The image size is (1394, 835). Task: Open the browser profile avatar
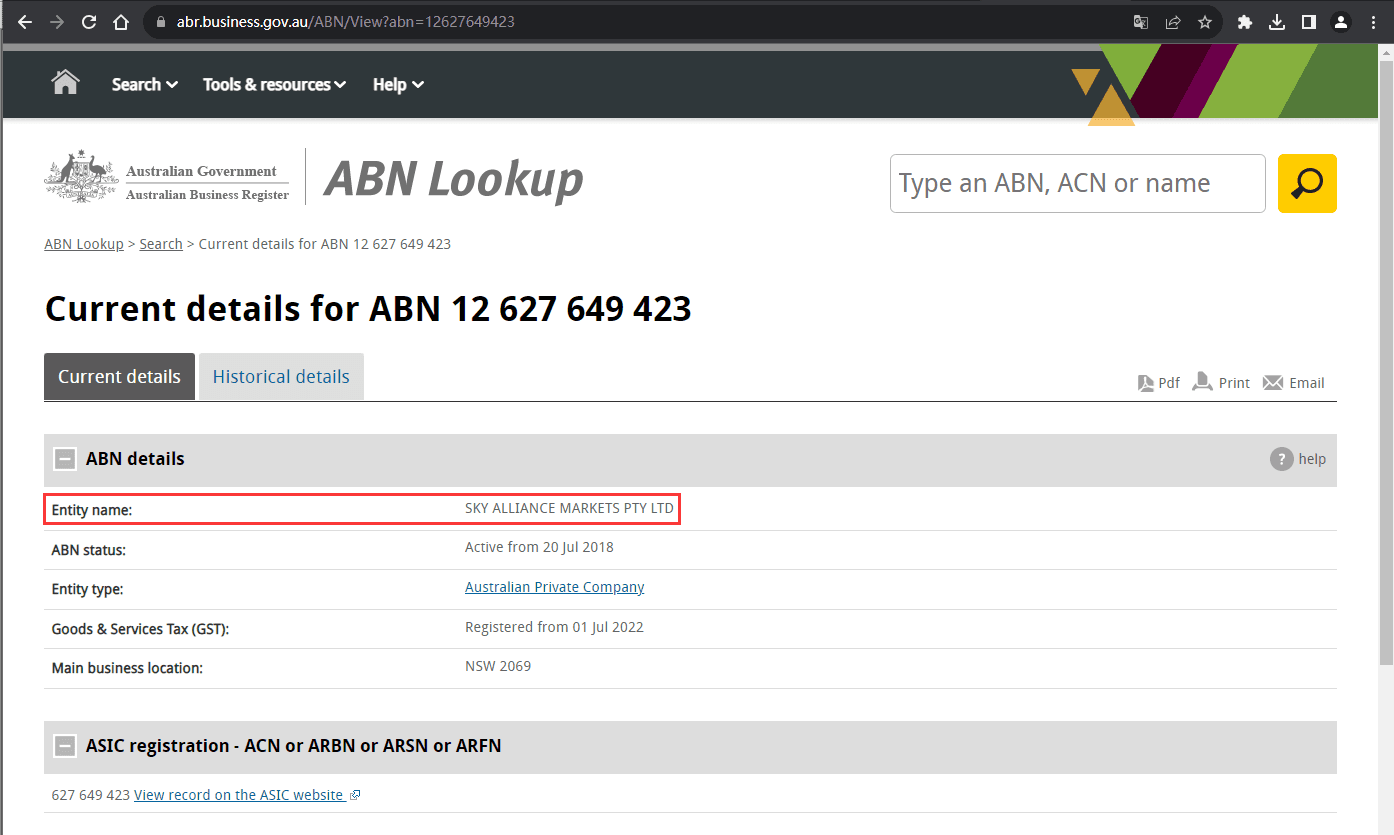click(1341, 21)
